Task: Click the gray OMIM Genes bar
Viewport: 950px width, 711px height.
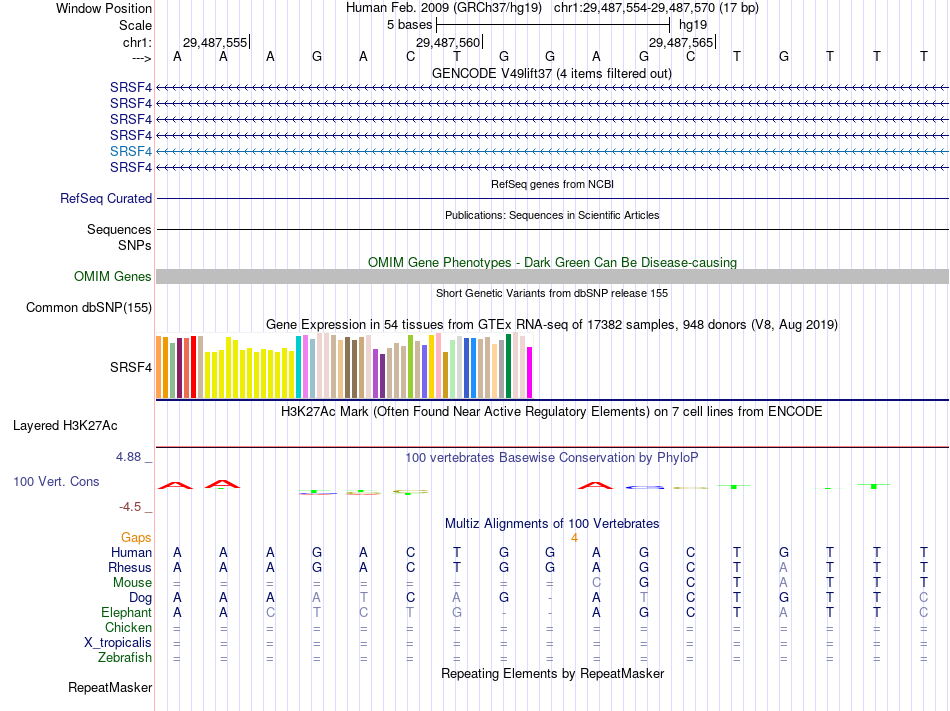Action: 552,276
